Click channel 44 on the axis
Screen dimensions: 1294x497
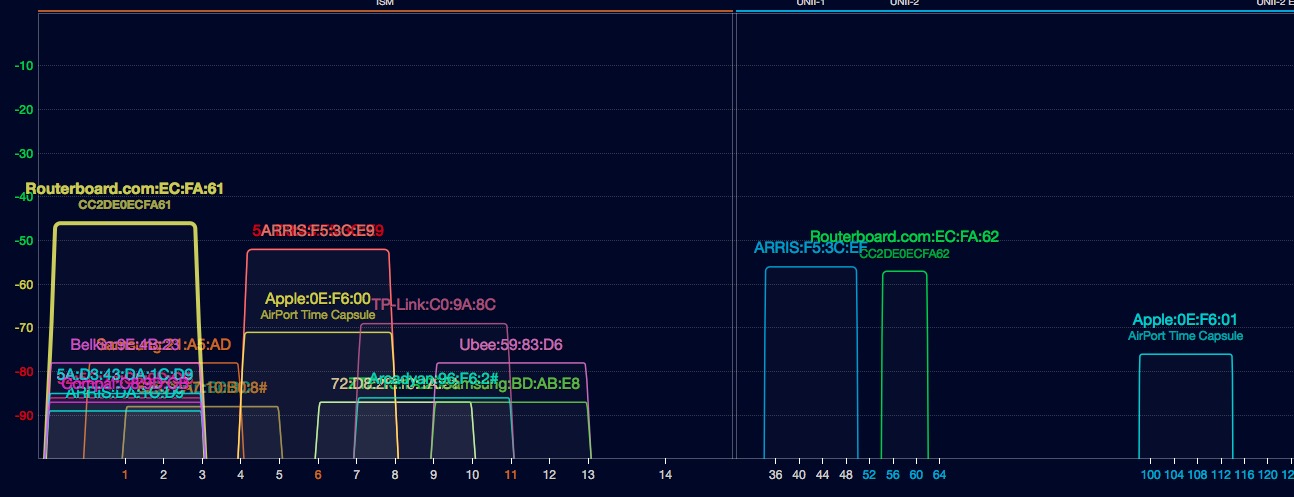coord(823,475)
